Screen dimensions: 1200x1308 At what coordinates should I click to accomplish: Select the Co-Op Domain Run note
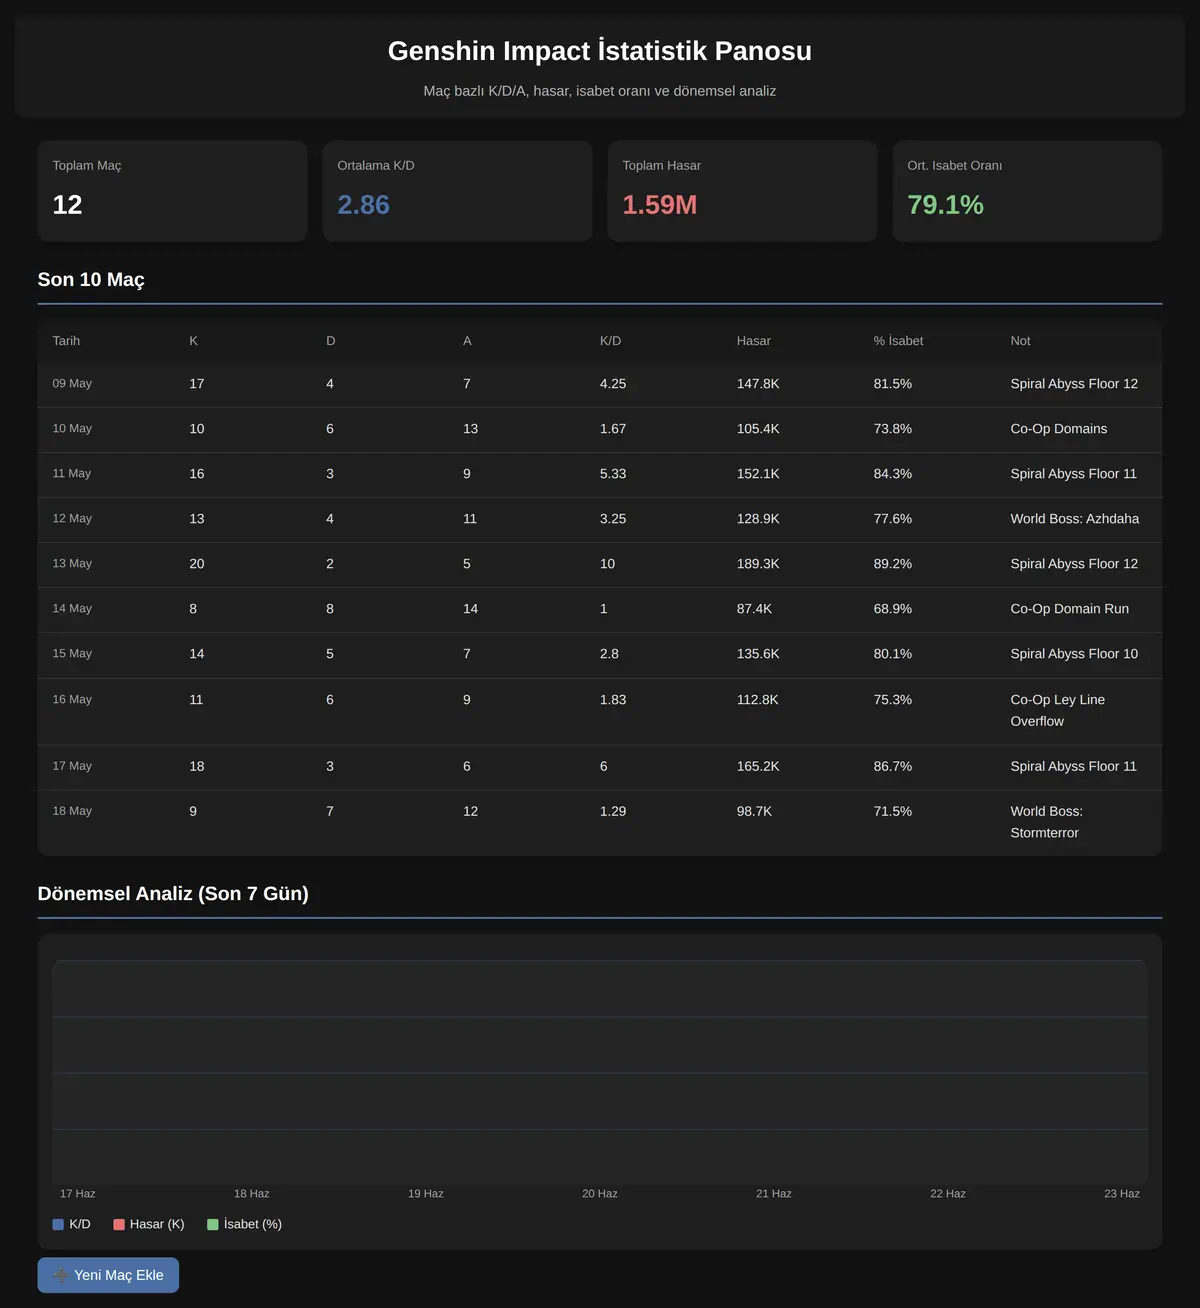click(1070, 609)
